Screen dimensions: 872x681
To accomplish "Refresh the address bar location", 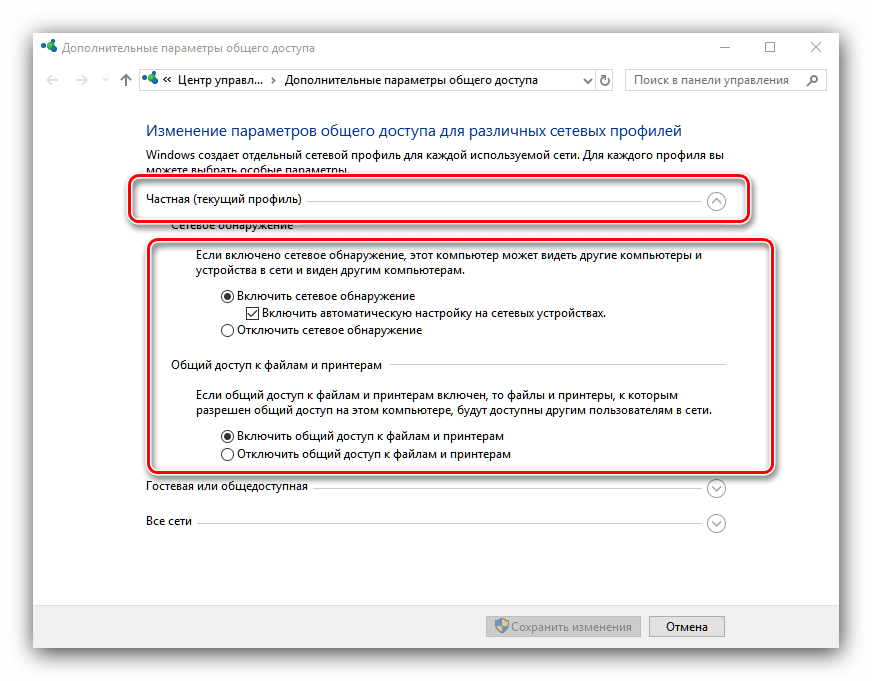I will pyautogui.click(x=605, y=81).
